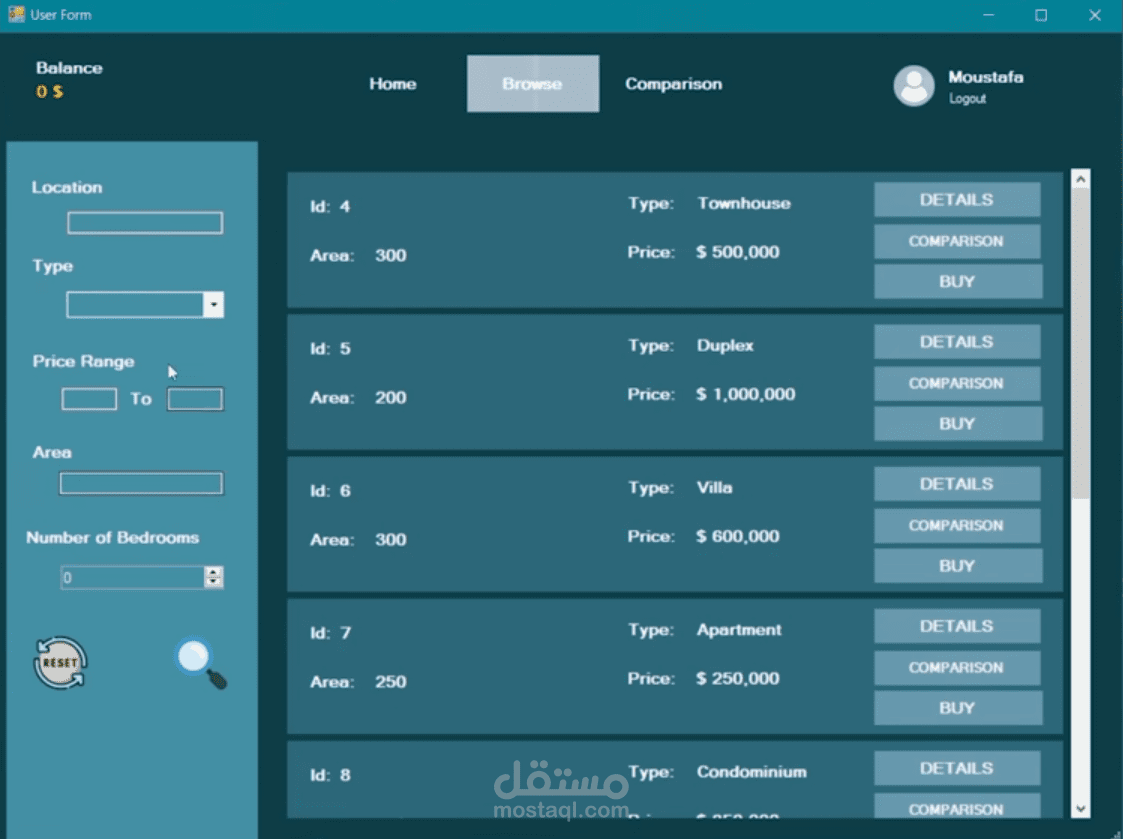Click the Townhouse type text
The height and width of the screenshot is (839, 1123).
(744, 203)
